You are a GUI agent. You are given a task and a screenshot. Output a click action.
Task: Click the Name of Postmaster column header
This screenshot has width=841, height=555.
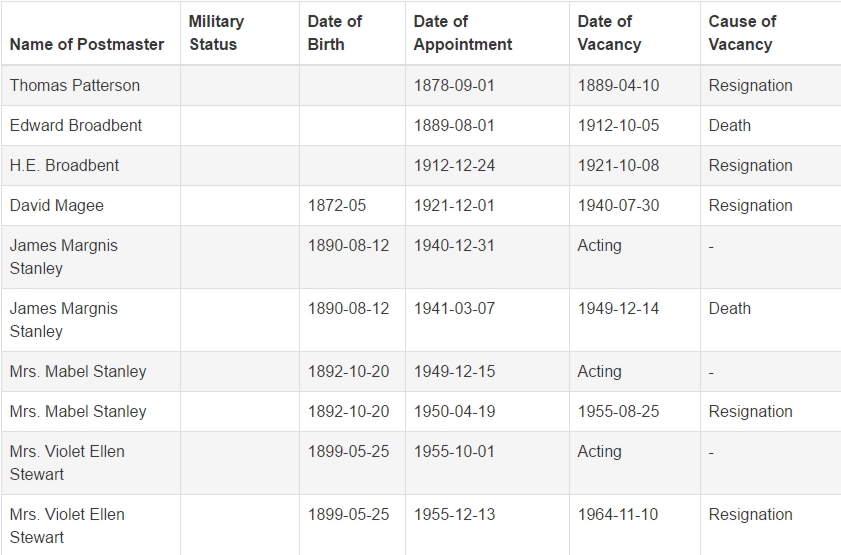pyautogui.click(x=87, y=45)
